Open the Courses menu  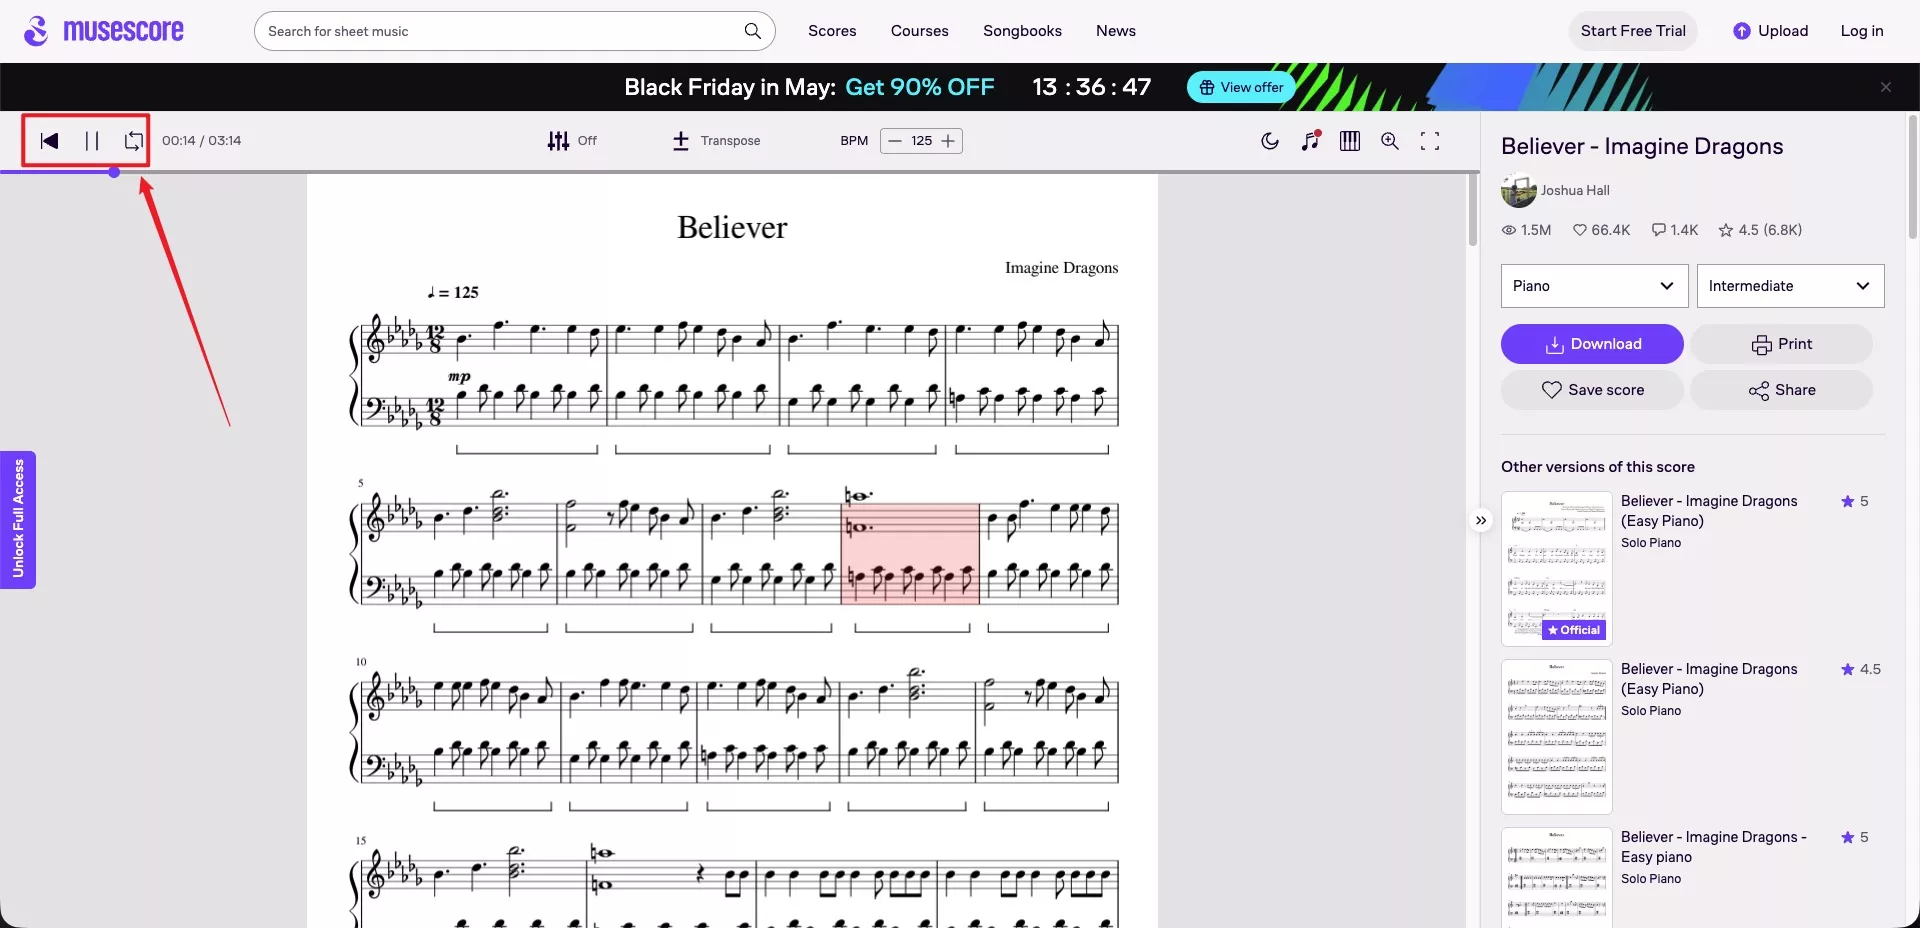tap(920, 31)
